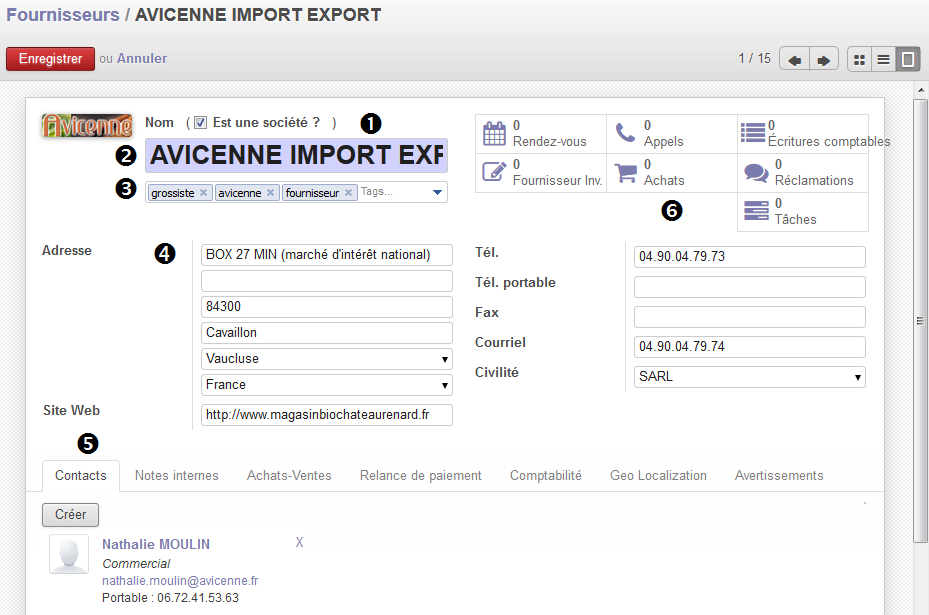The image size is (929, 615).
Task: Click the empty Fax field
Action: (x=749, y=317)
